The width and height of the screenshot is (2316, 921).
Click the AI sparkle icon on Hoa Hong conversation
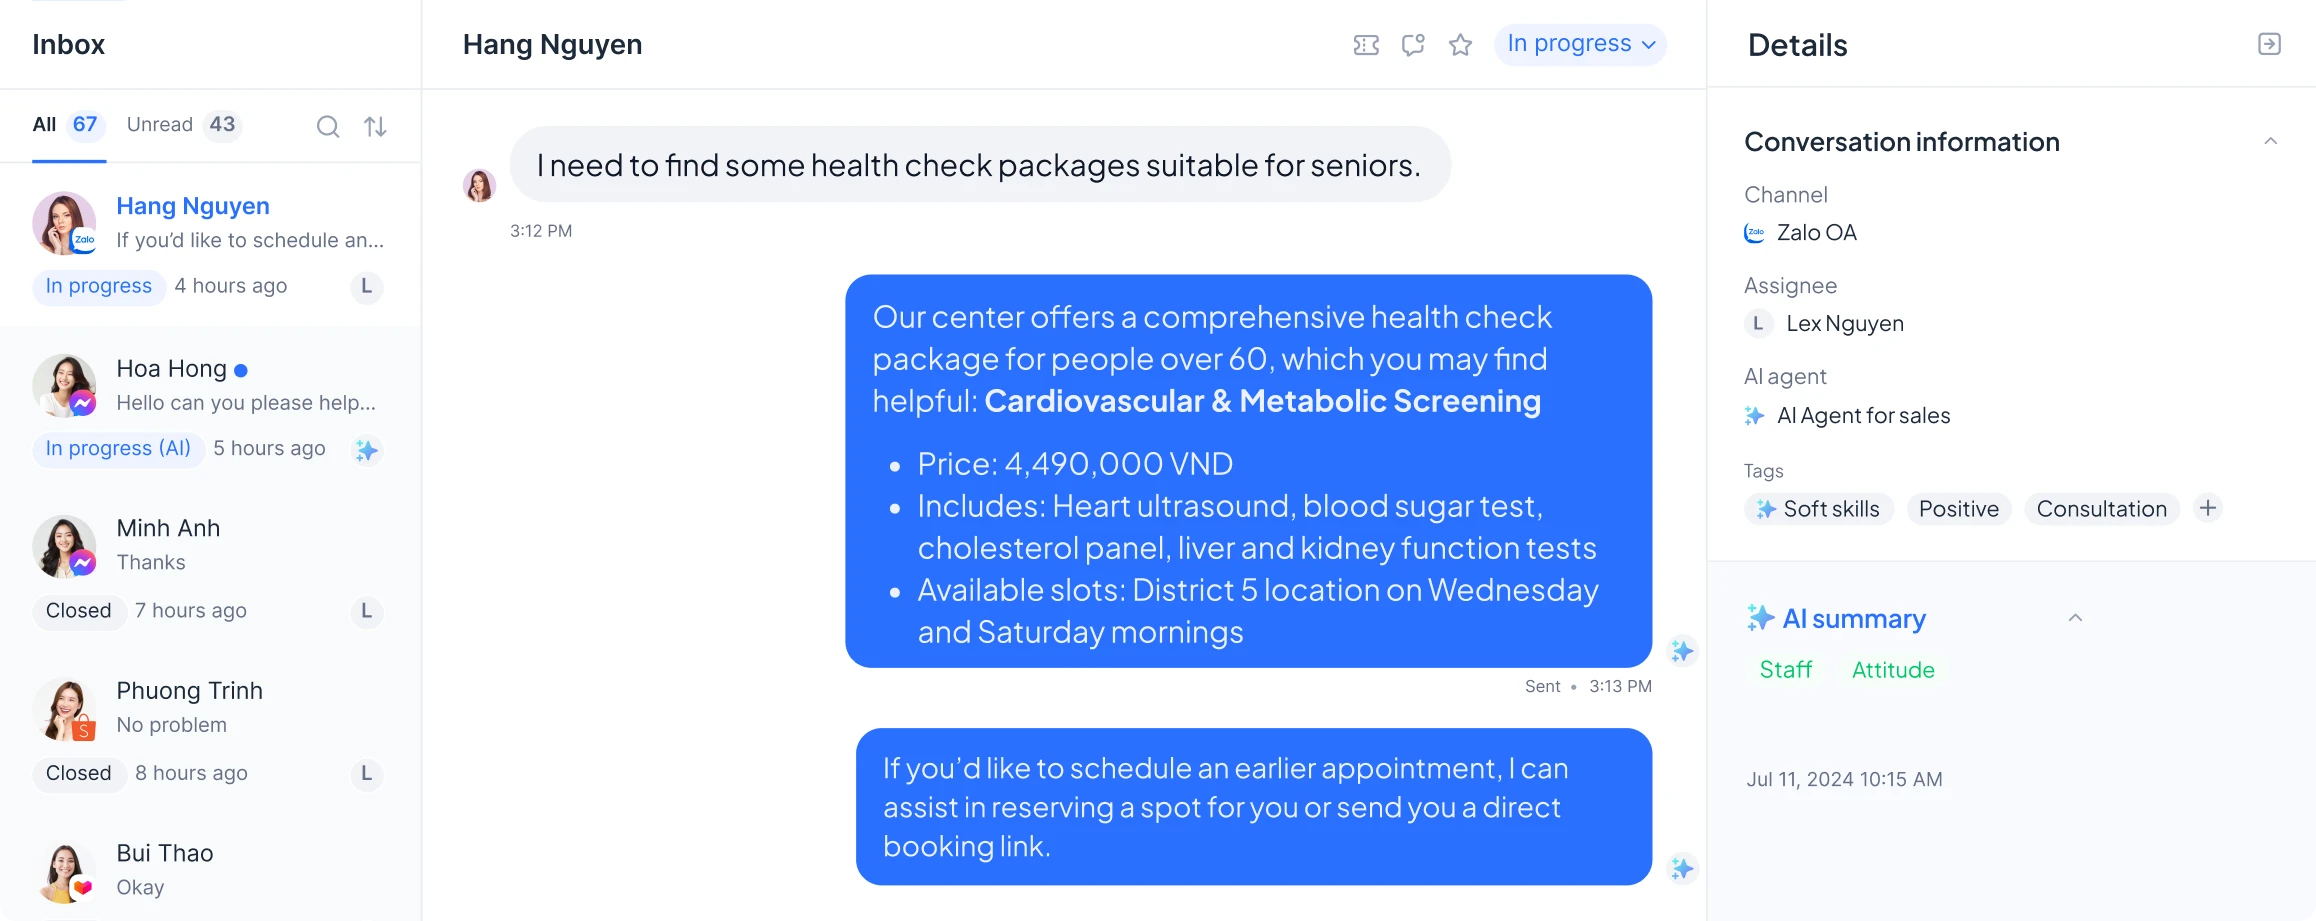click(367, 450)
